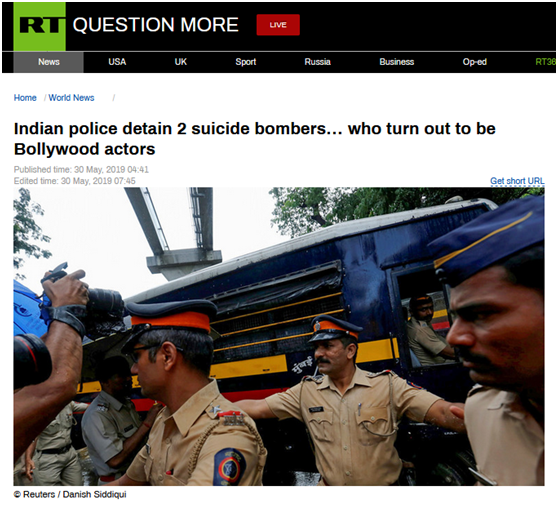Navigate to the Russia section
This screenshot has width=558, height=506.
pos(317,62)
